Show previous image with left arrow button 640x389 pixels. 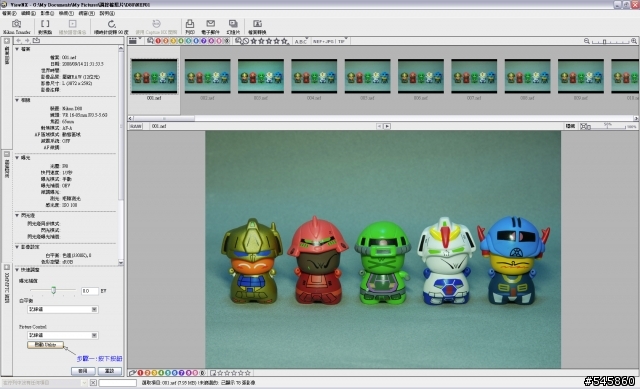(x=379, y=126)
